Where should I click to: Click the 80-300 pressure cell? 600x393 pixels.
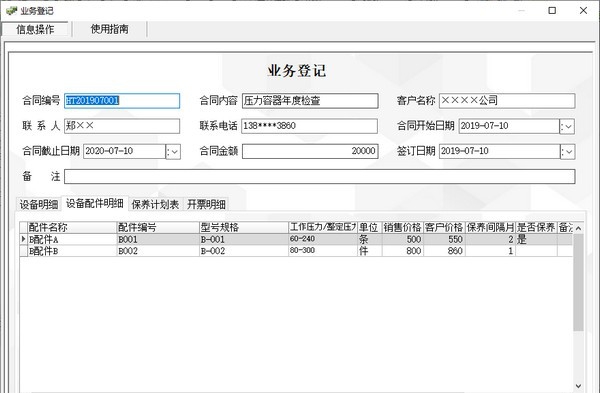[323, 251]
